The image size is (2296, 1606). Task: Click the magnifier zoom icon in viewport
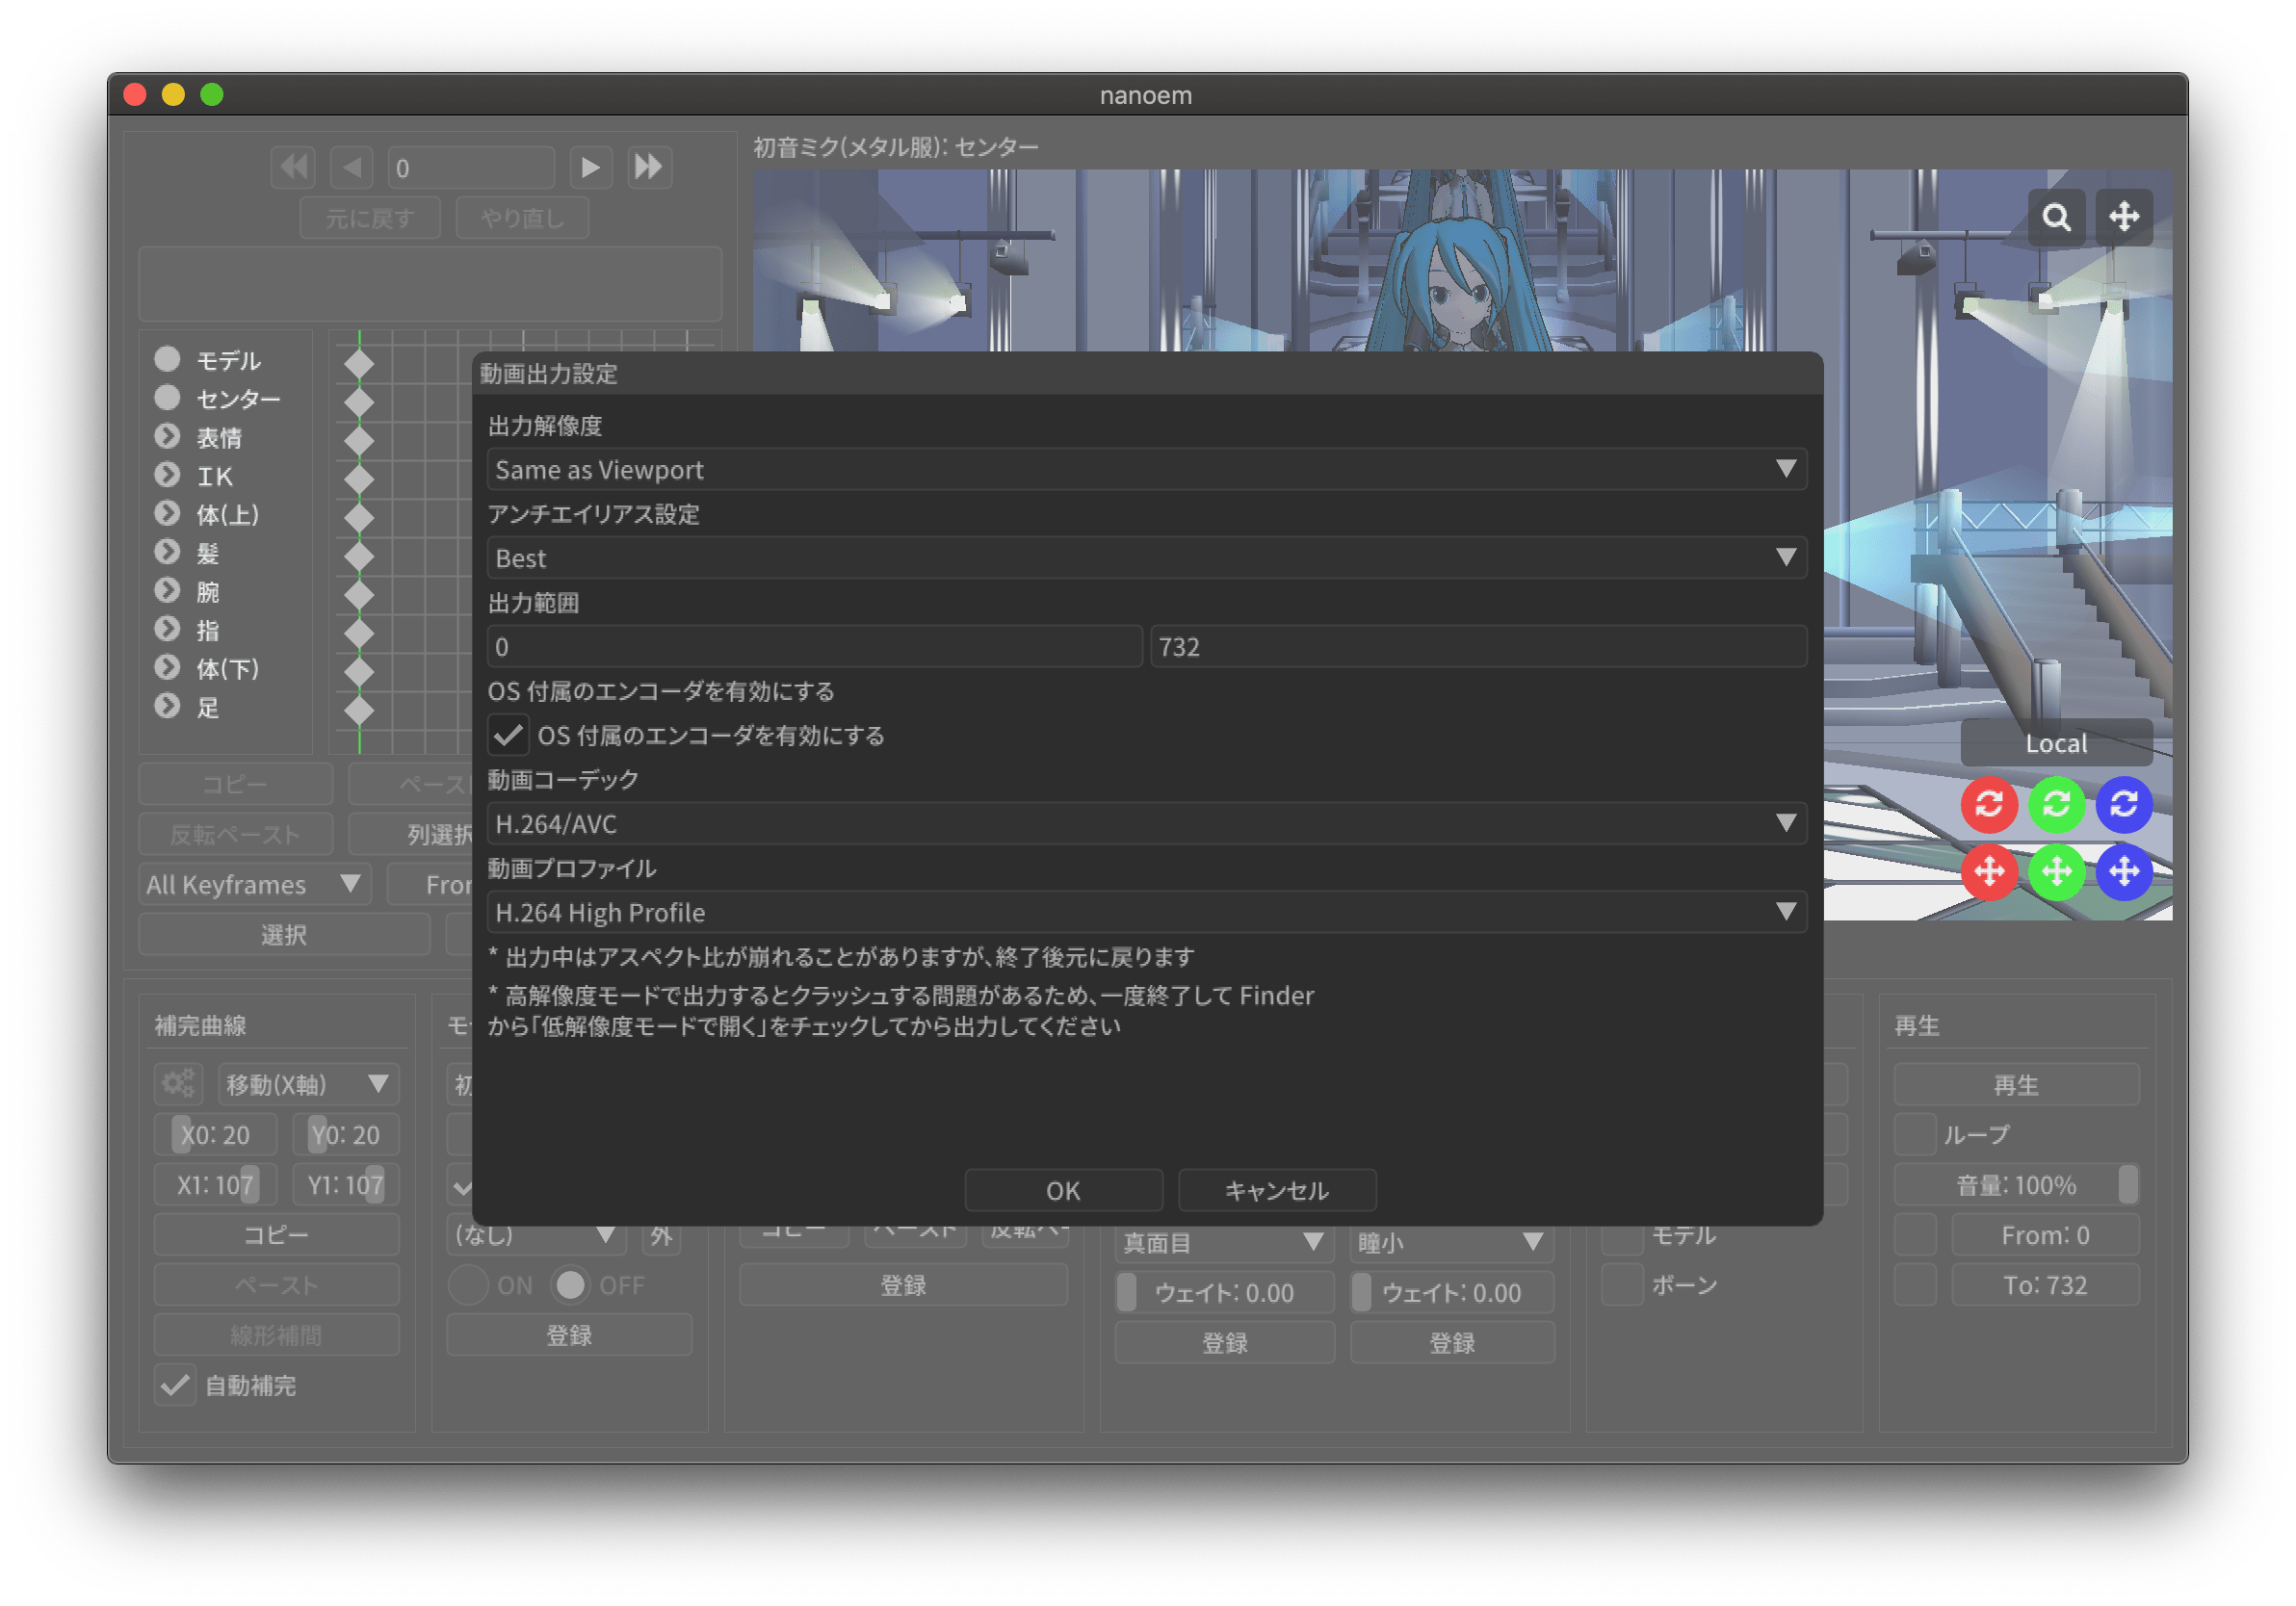pos(2056,217)
